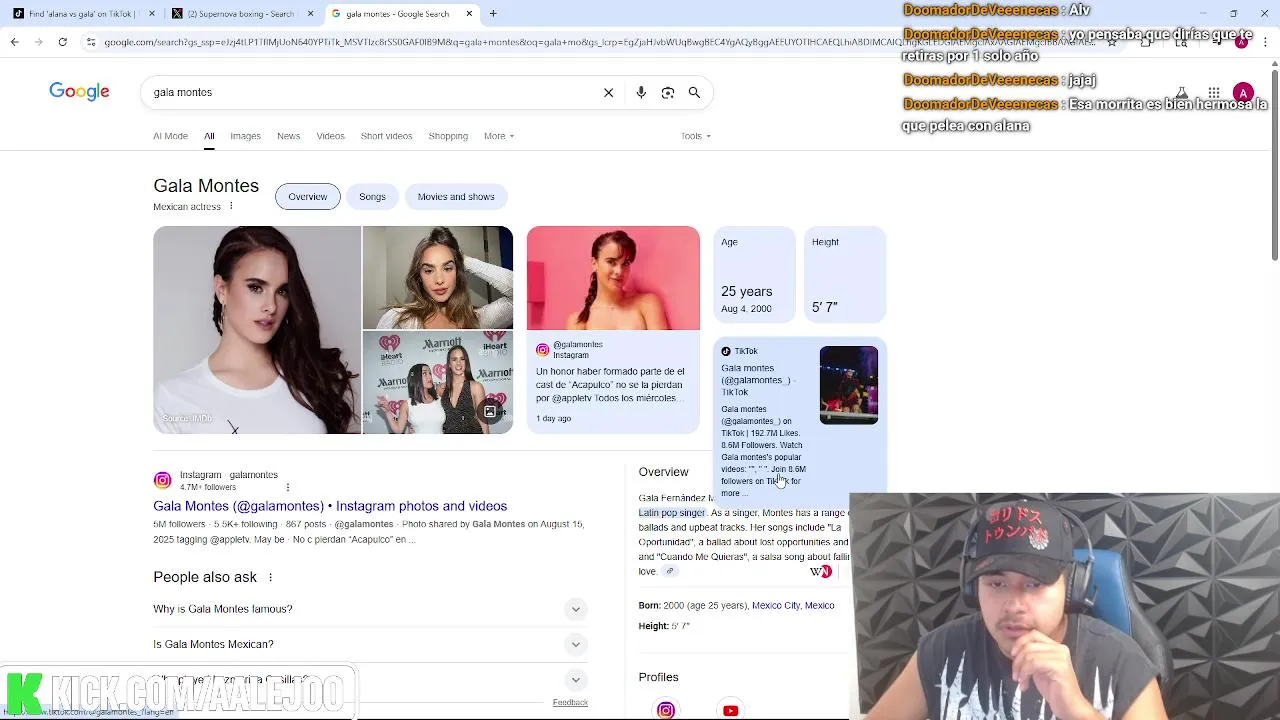1280x720 pixels.
Task: Start voice search with microphone icon
Action: 641,93
